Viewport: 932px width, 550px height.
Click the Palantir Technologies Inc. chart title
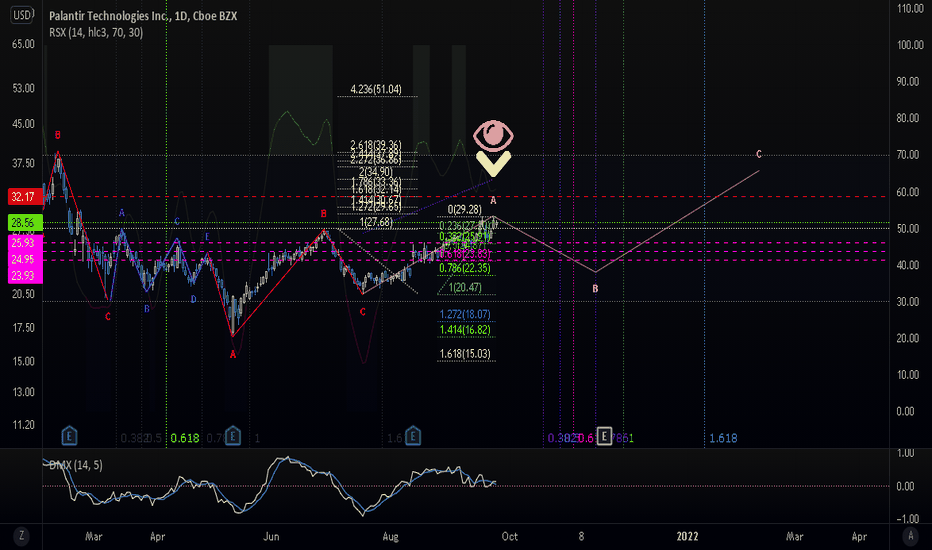(143, 16)
